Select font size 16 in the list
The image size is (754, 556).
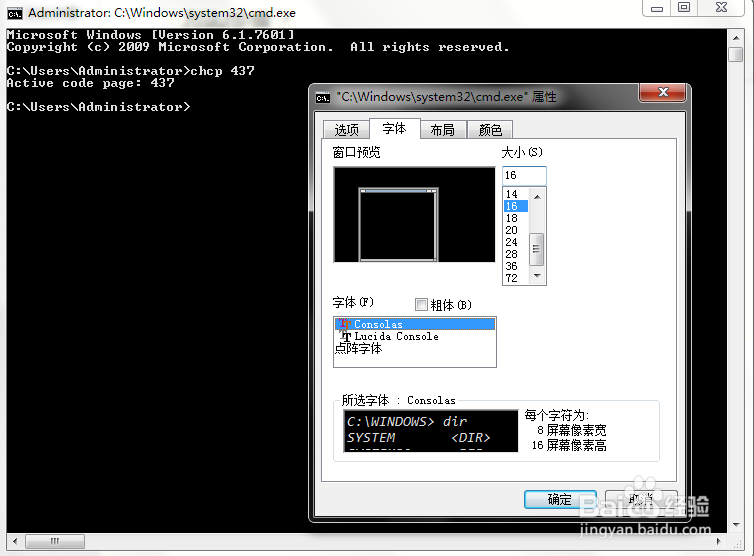(515, 206)
